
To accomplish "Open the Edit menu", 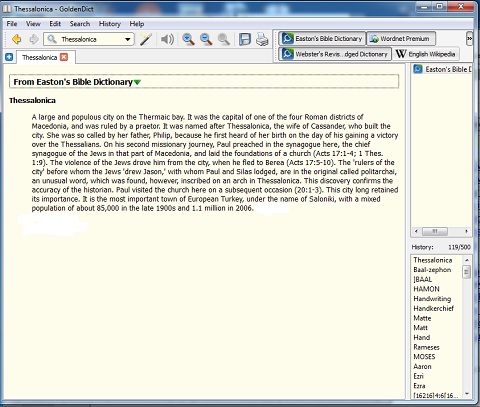I will click(x=55, y=24).
